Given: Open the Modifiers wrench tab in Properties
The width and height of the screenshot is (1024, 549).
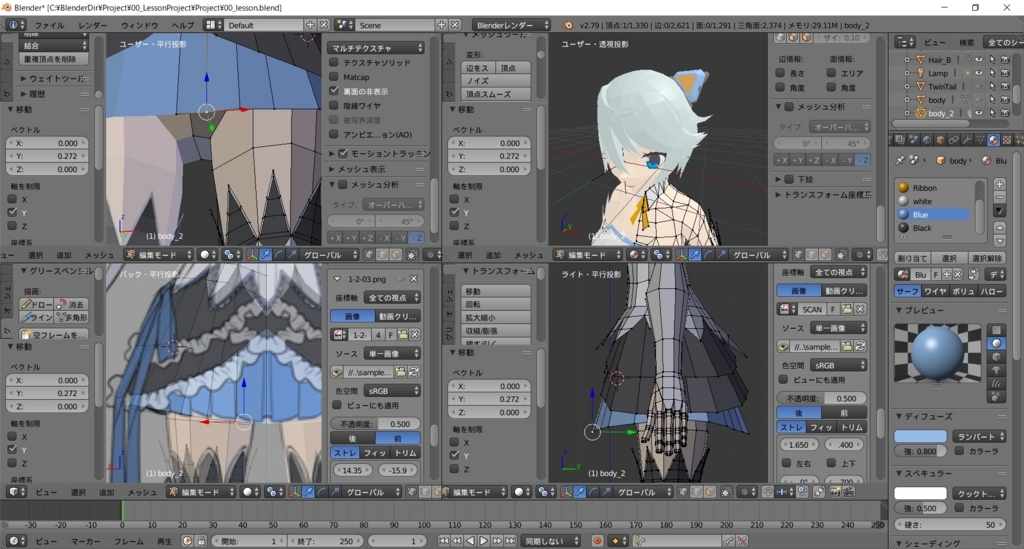Looking at the screenshot, I should (x=967, y=140).
